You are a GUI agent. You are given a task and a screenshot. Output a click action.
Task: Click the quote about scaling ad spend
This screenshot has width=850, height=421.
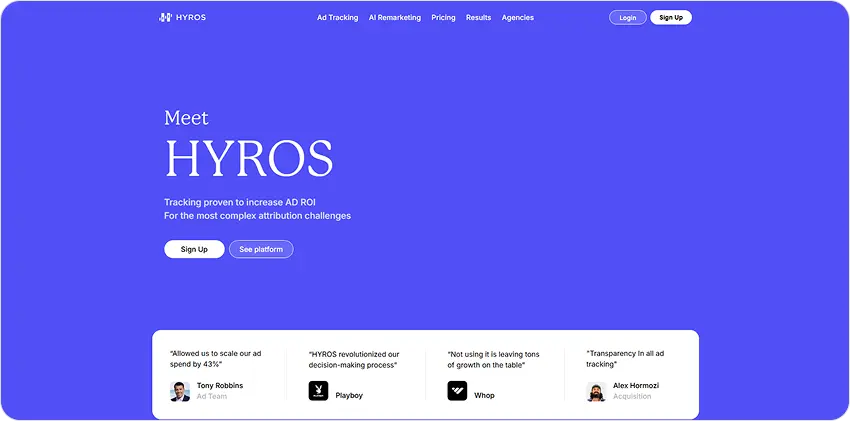coord(216,359)
